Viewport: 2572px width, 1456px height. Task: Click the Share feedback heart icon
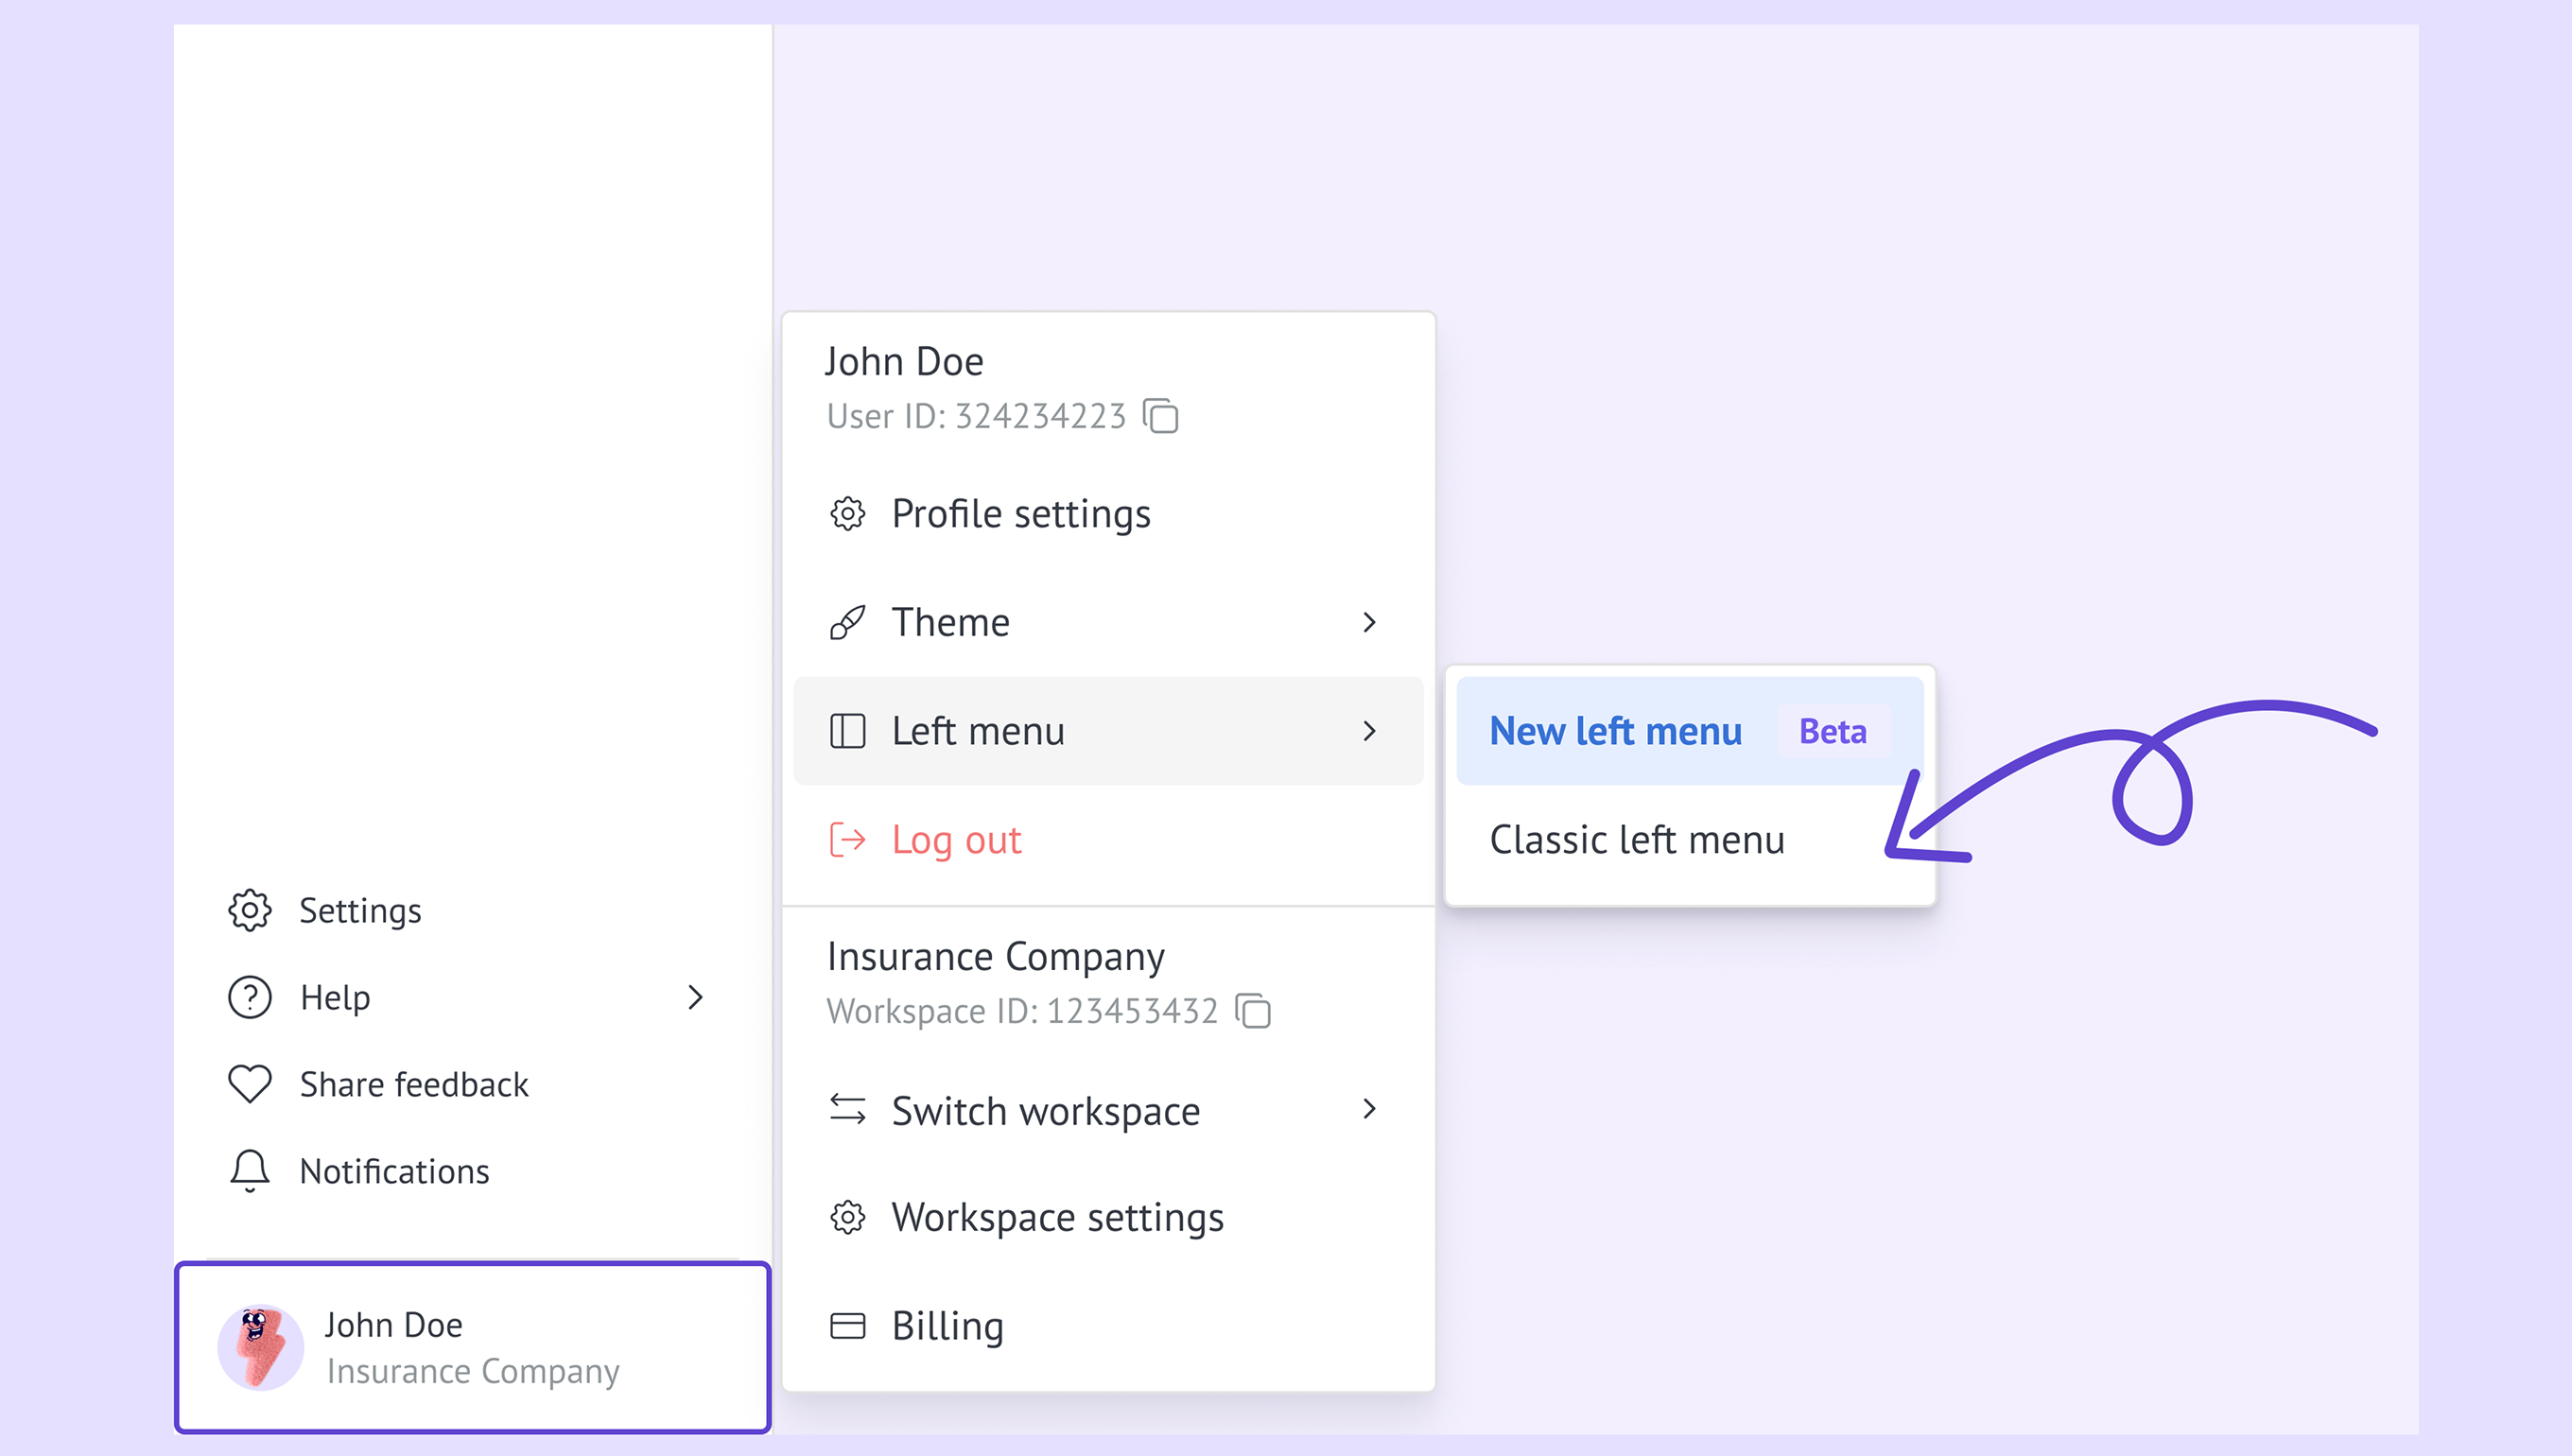click(x=249, y=1084)
